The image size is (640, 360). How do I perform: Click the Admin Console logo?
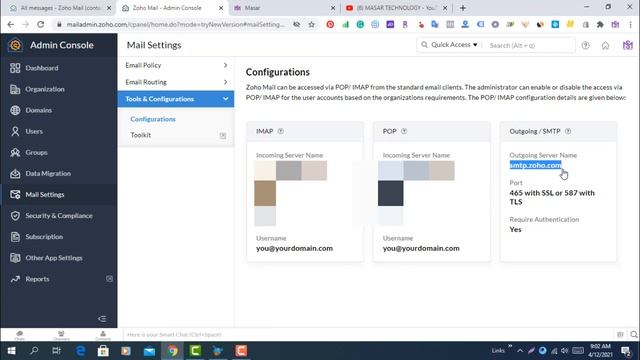click(15, 45)
